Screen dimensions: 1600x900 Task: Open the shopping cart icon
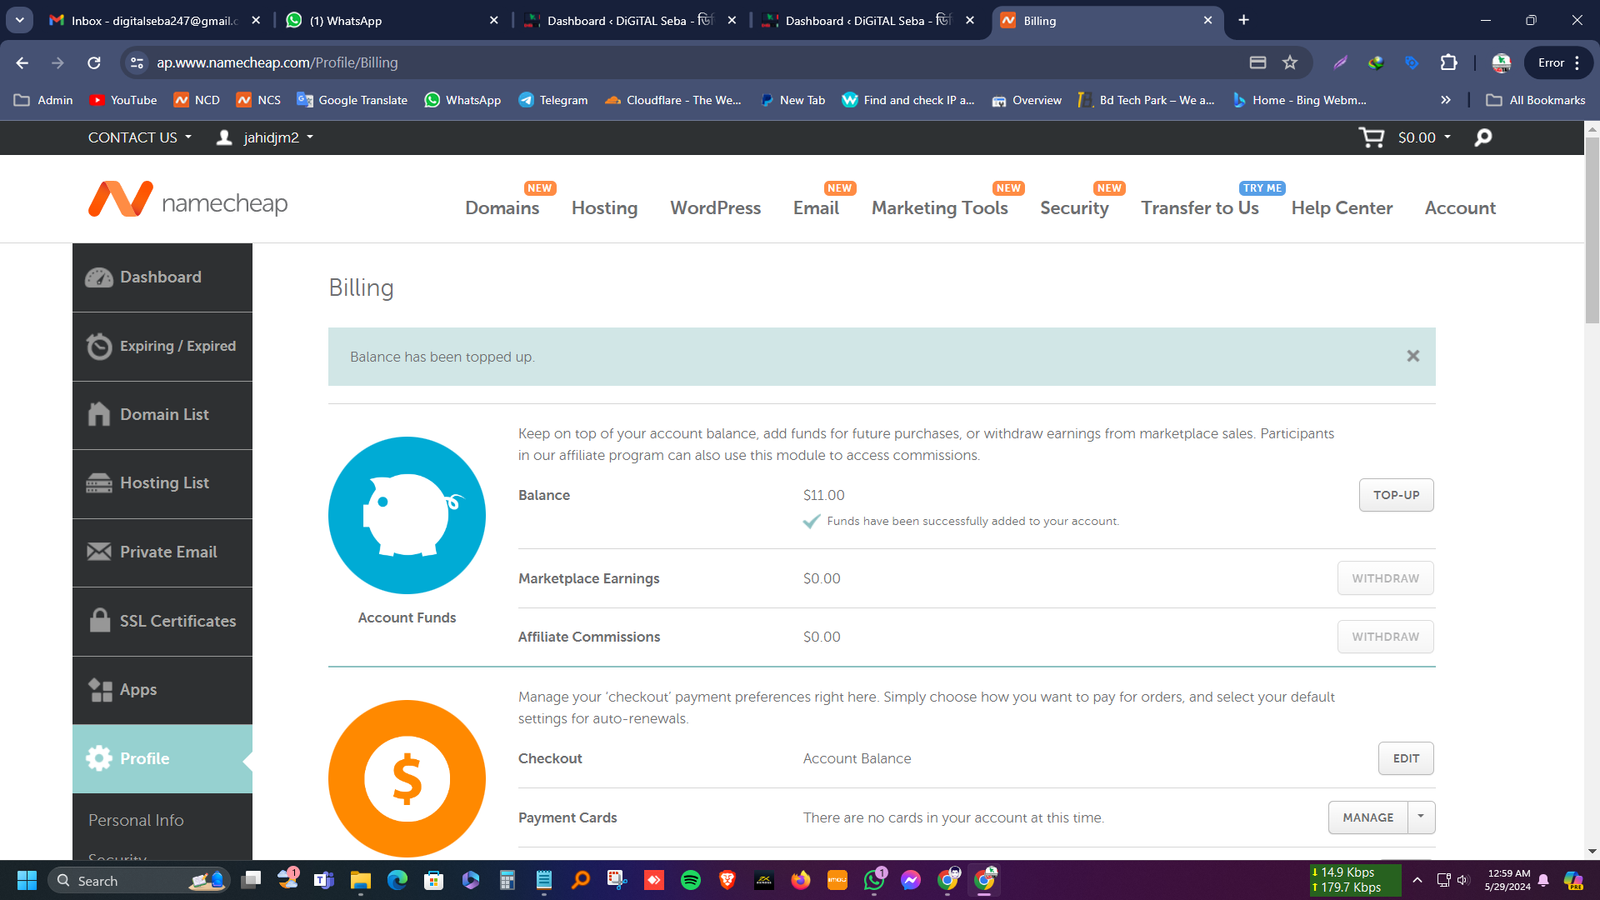(x=1371, y=137)
